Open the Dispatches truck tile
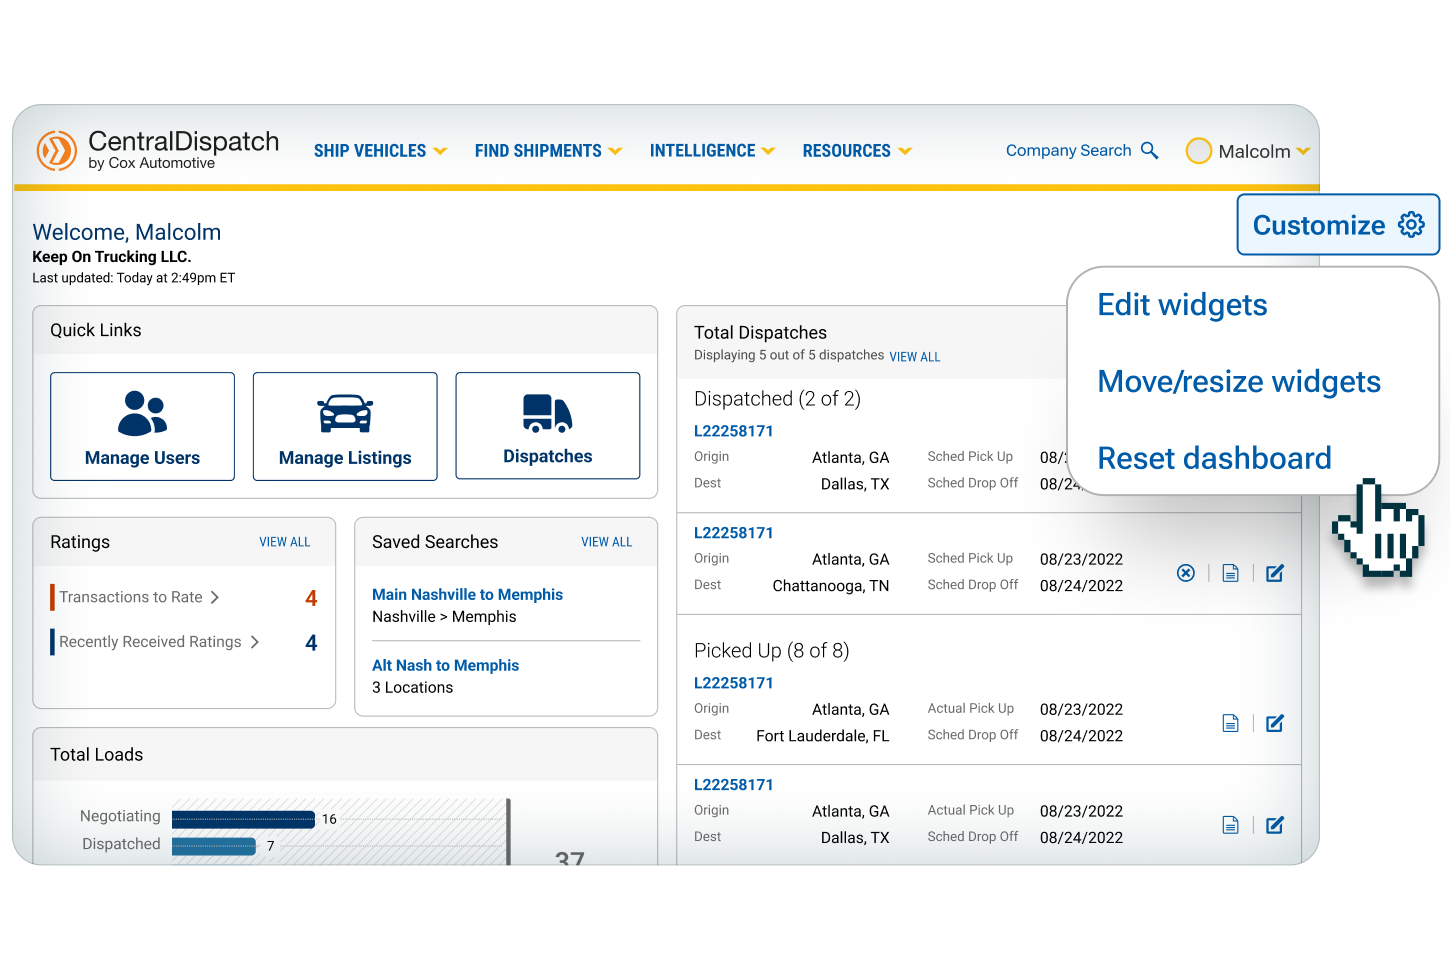This screenshot has height=973, width=1450. coord(547,427)
